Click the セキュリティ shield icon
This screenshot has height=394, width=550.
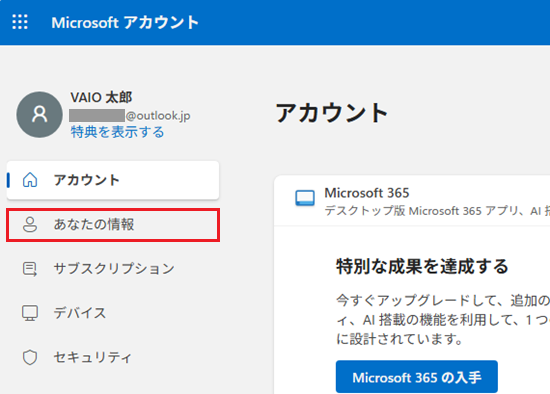30,358
